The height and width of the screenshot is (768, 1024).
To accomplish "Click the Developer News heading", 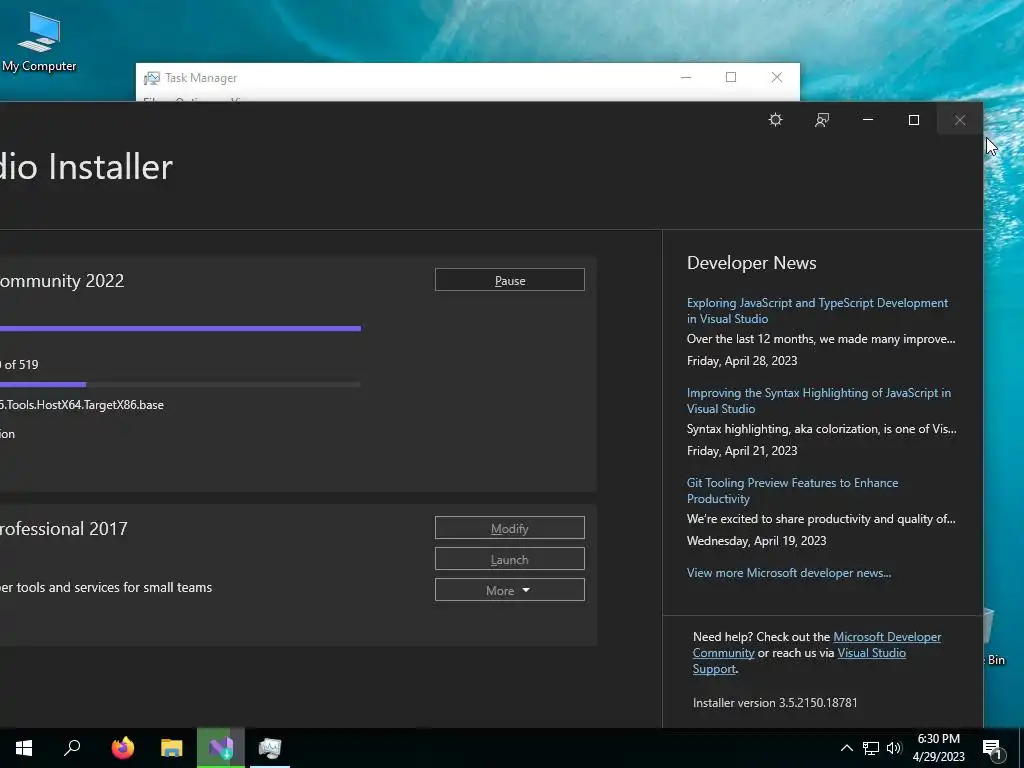I will tap(751, 263).
